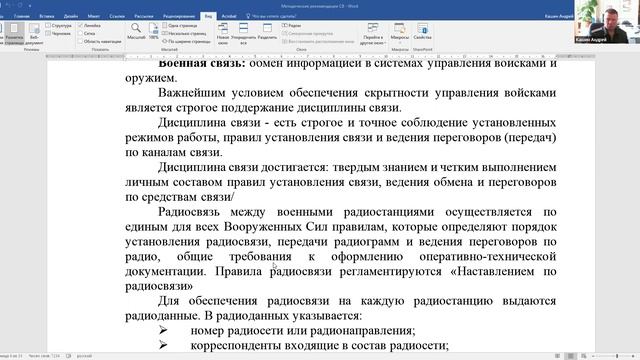Open the Масштаб zoom dialog
This screenshot has height=360, width=640.
point(136,31)
